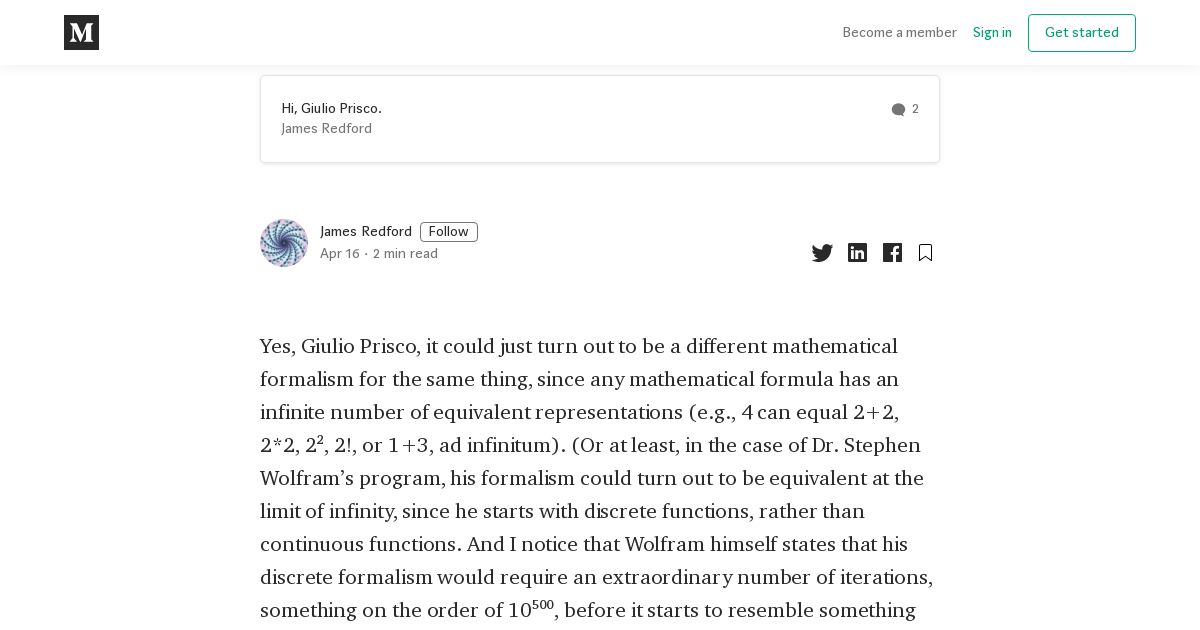The height and width of the screenshot is (630, 1200).
Task: Click the responses speech bubble icon
Action: pos(898,110)
